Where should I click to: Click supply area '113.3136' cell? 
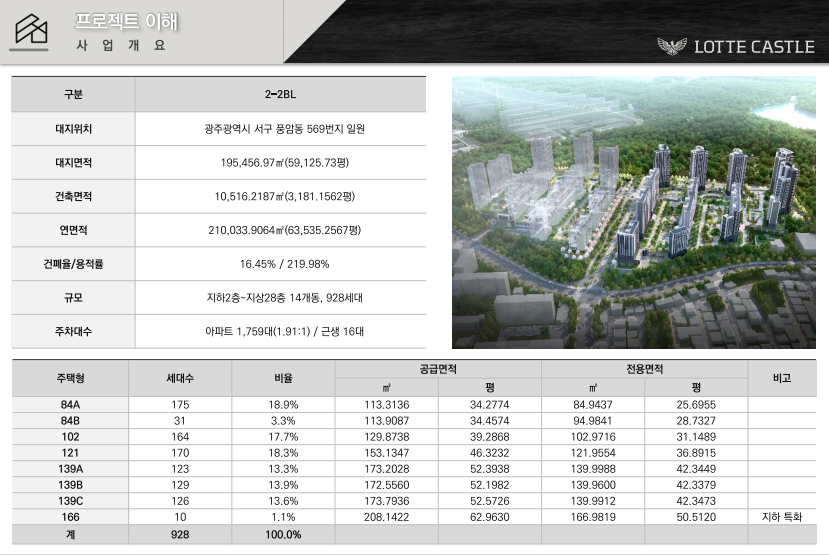386,405
